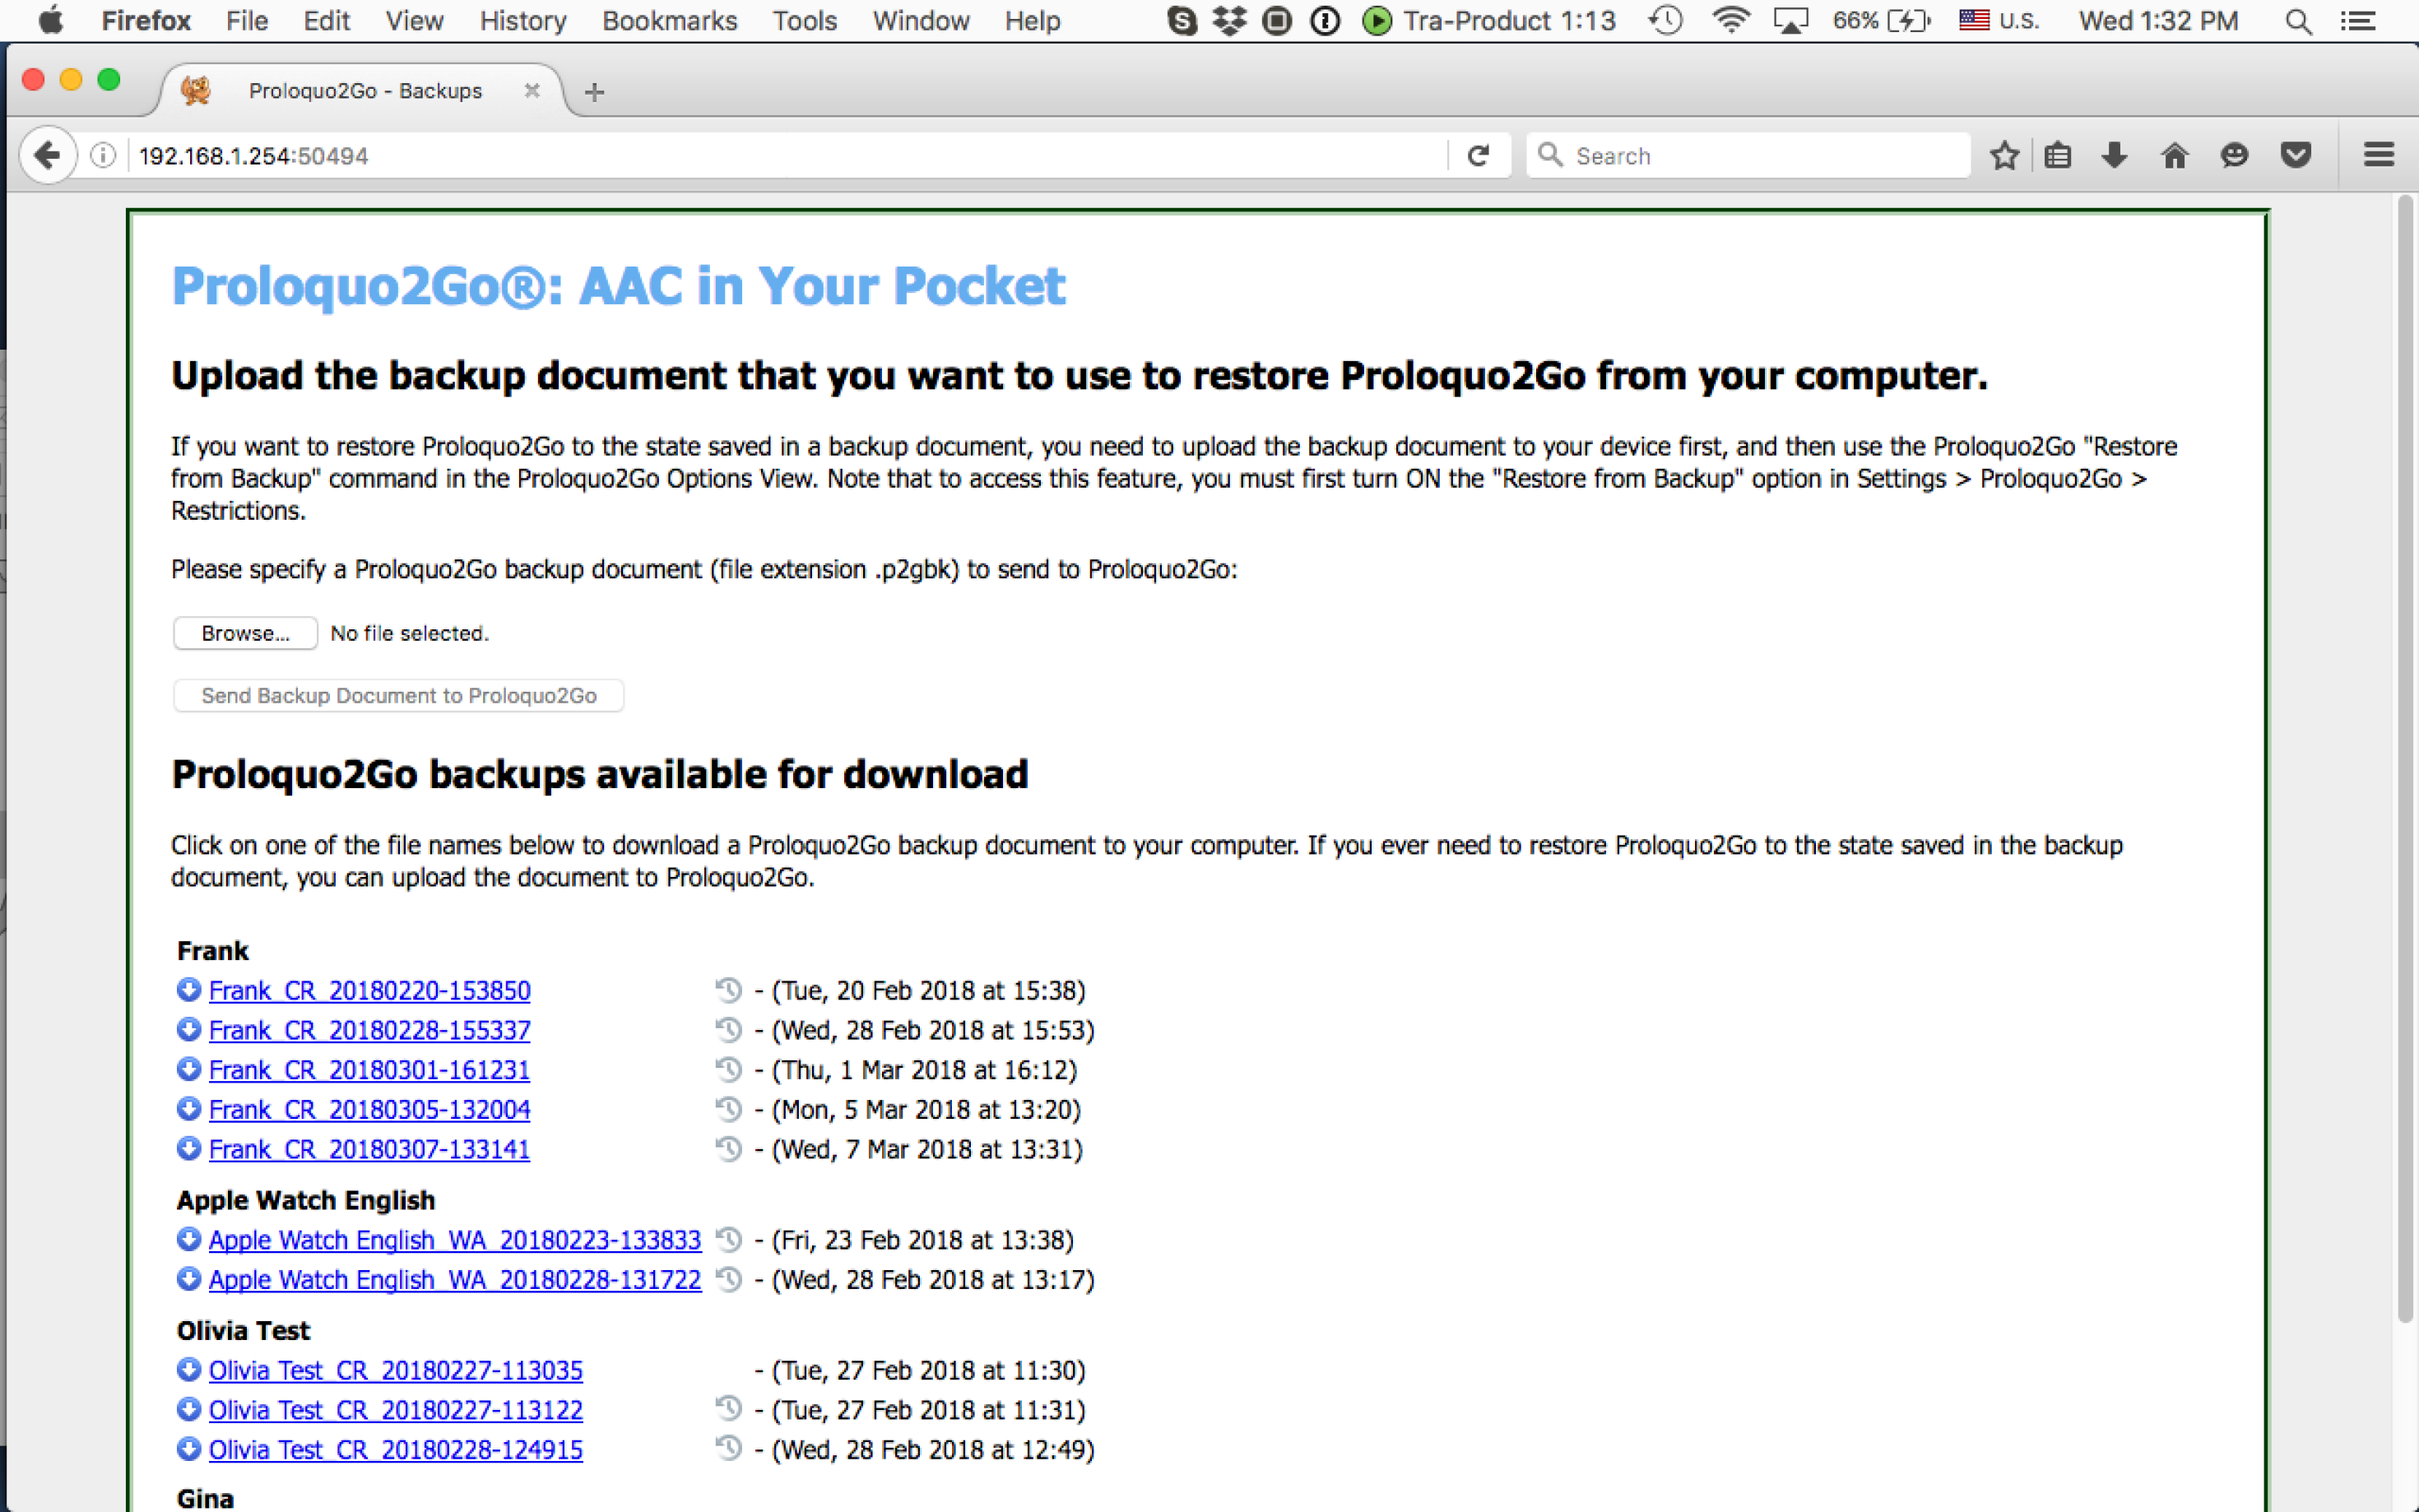
Task: Click Browse... to choose a backup file
Action: coord(245,633)
